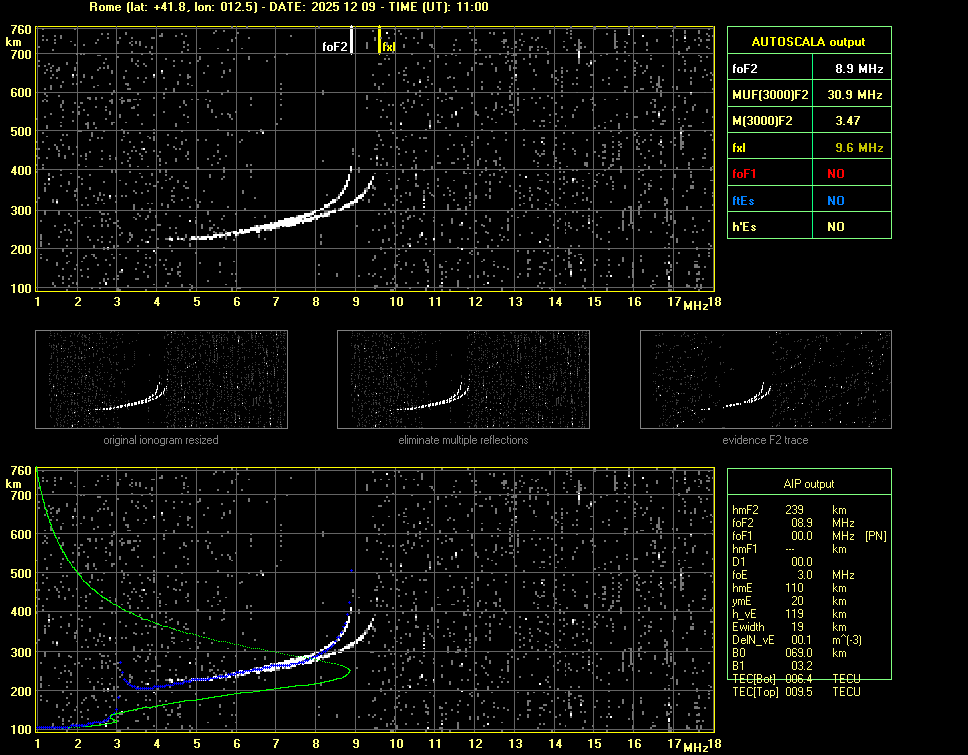Viewport: 968px width, 755px height.
Task: Click the 760 km label on lower plot
Action: coord(19,470)
